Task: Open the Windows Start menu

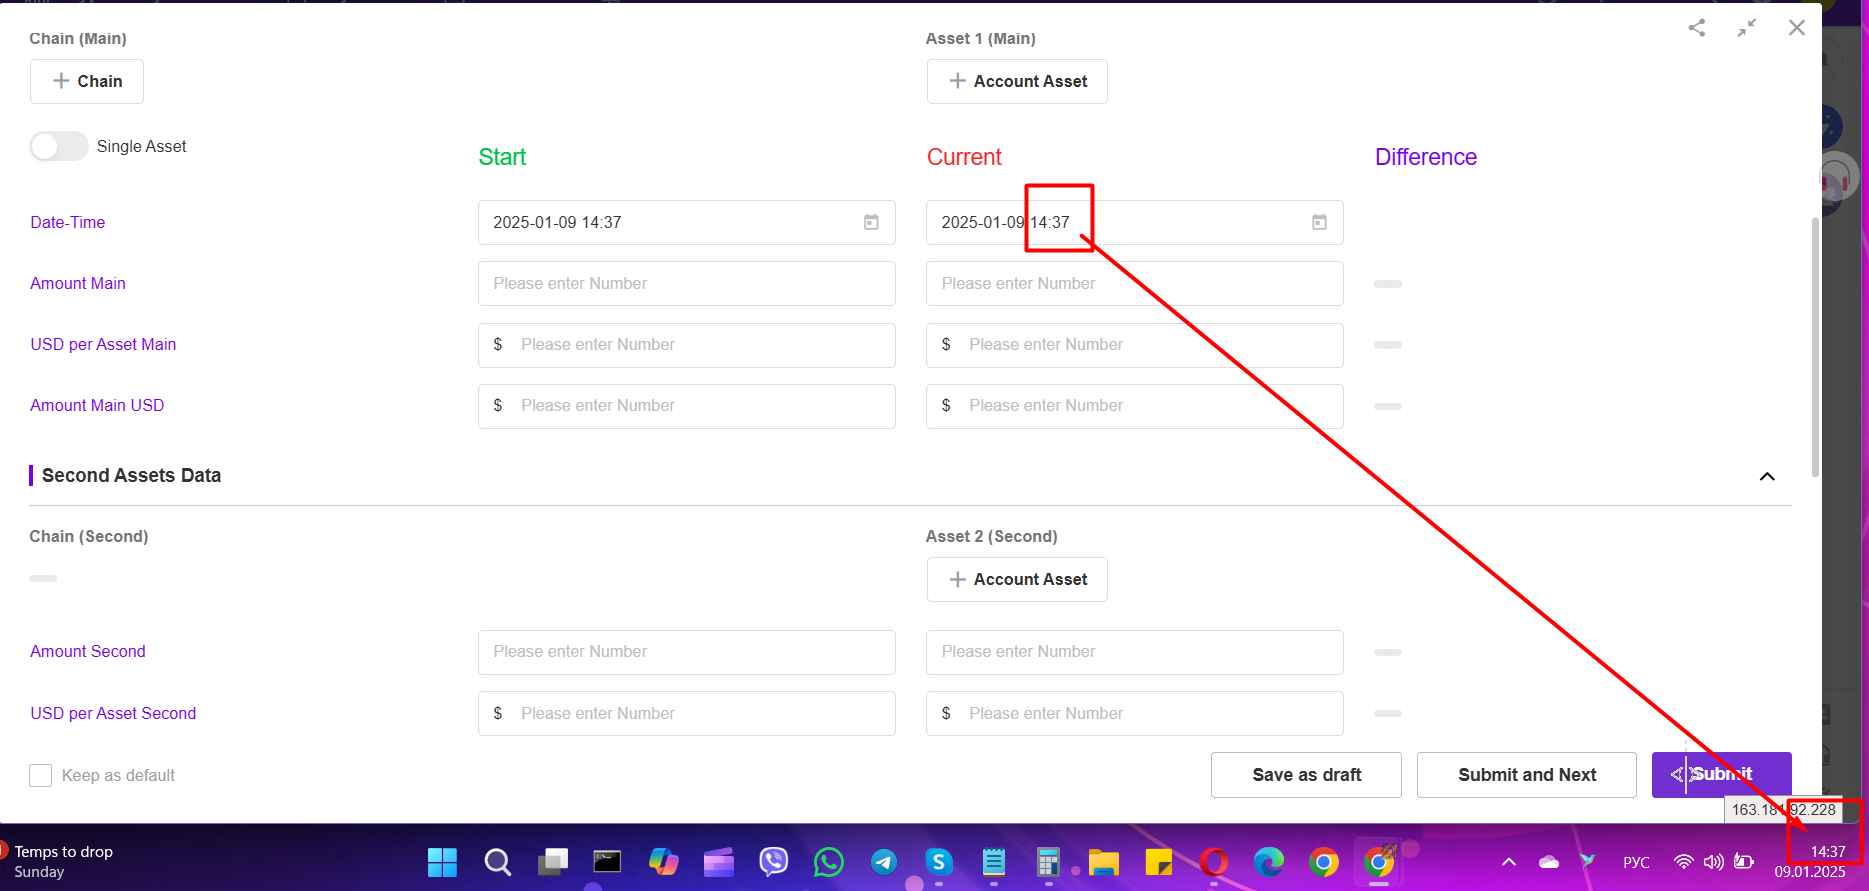Action: 442,862
